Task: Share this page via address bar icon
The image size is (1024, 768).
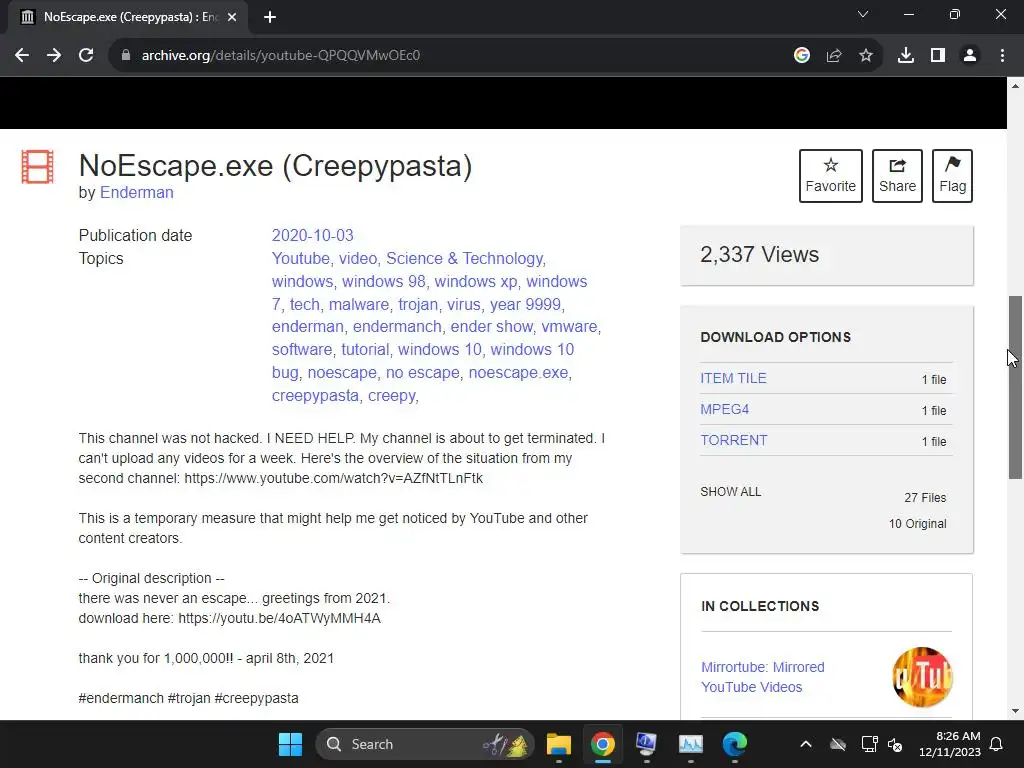Action: pyautogui.click(x=834, y=56)
